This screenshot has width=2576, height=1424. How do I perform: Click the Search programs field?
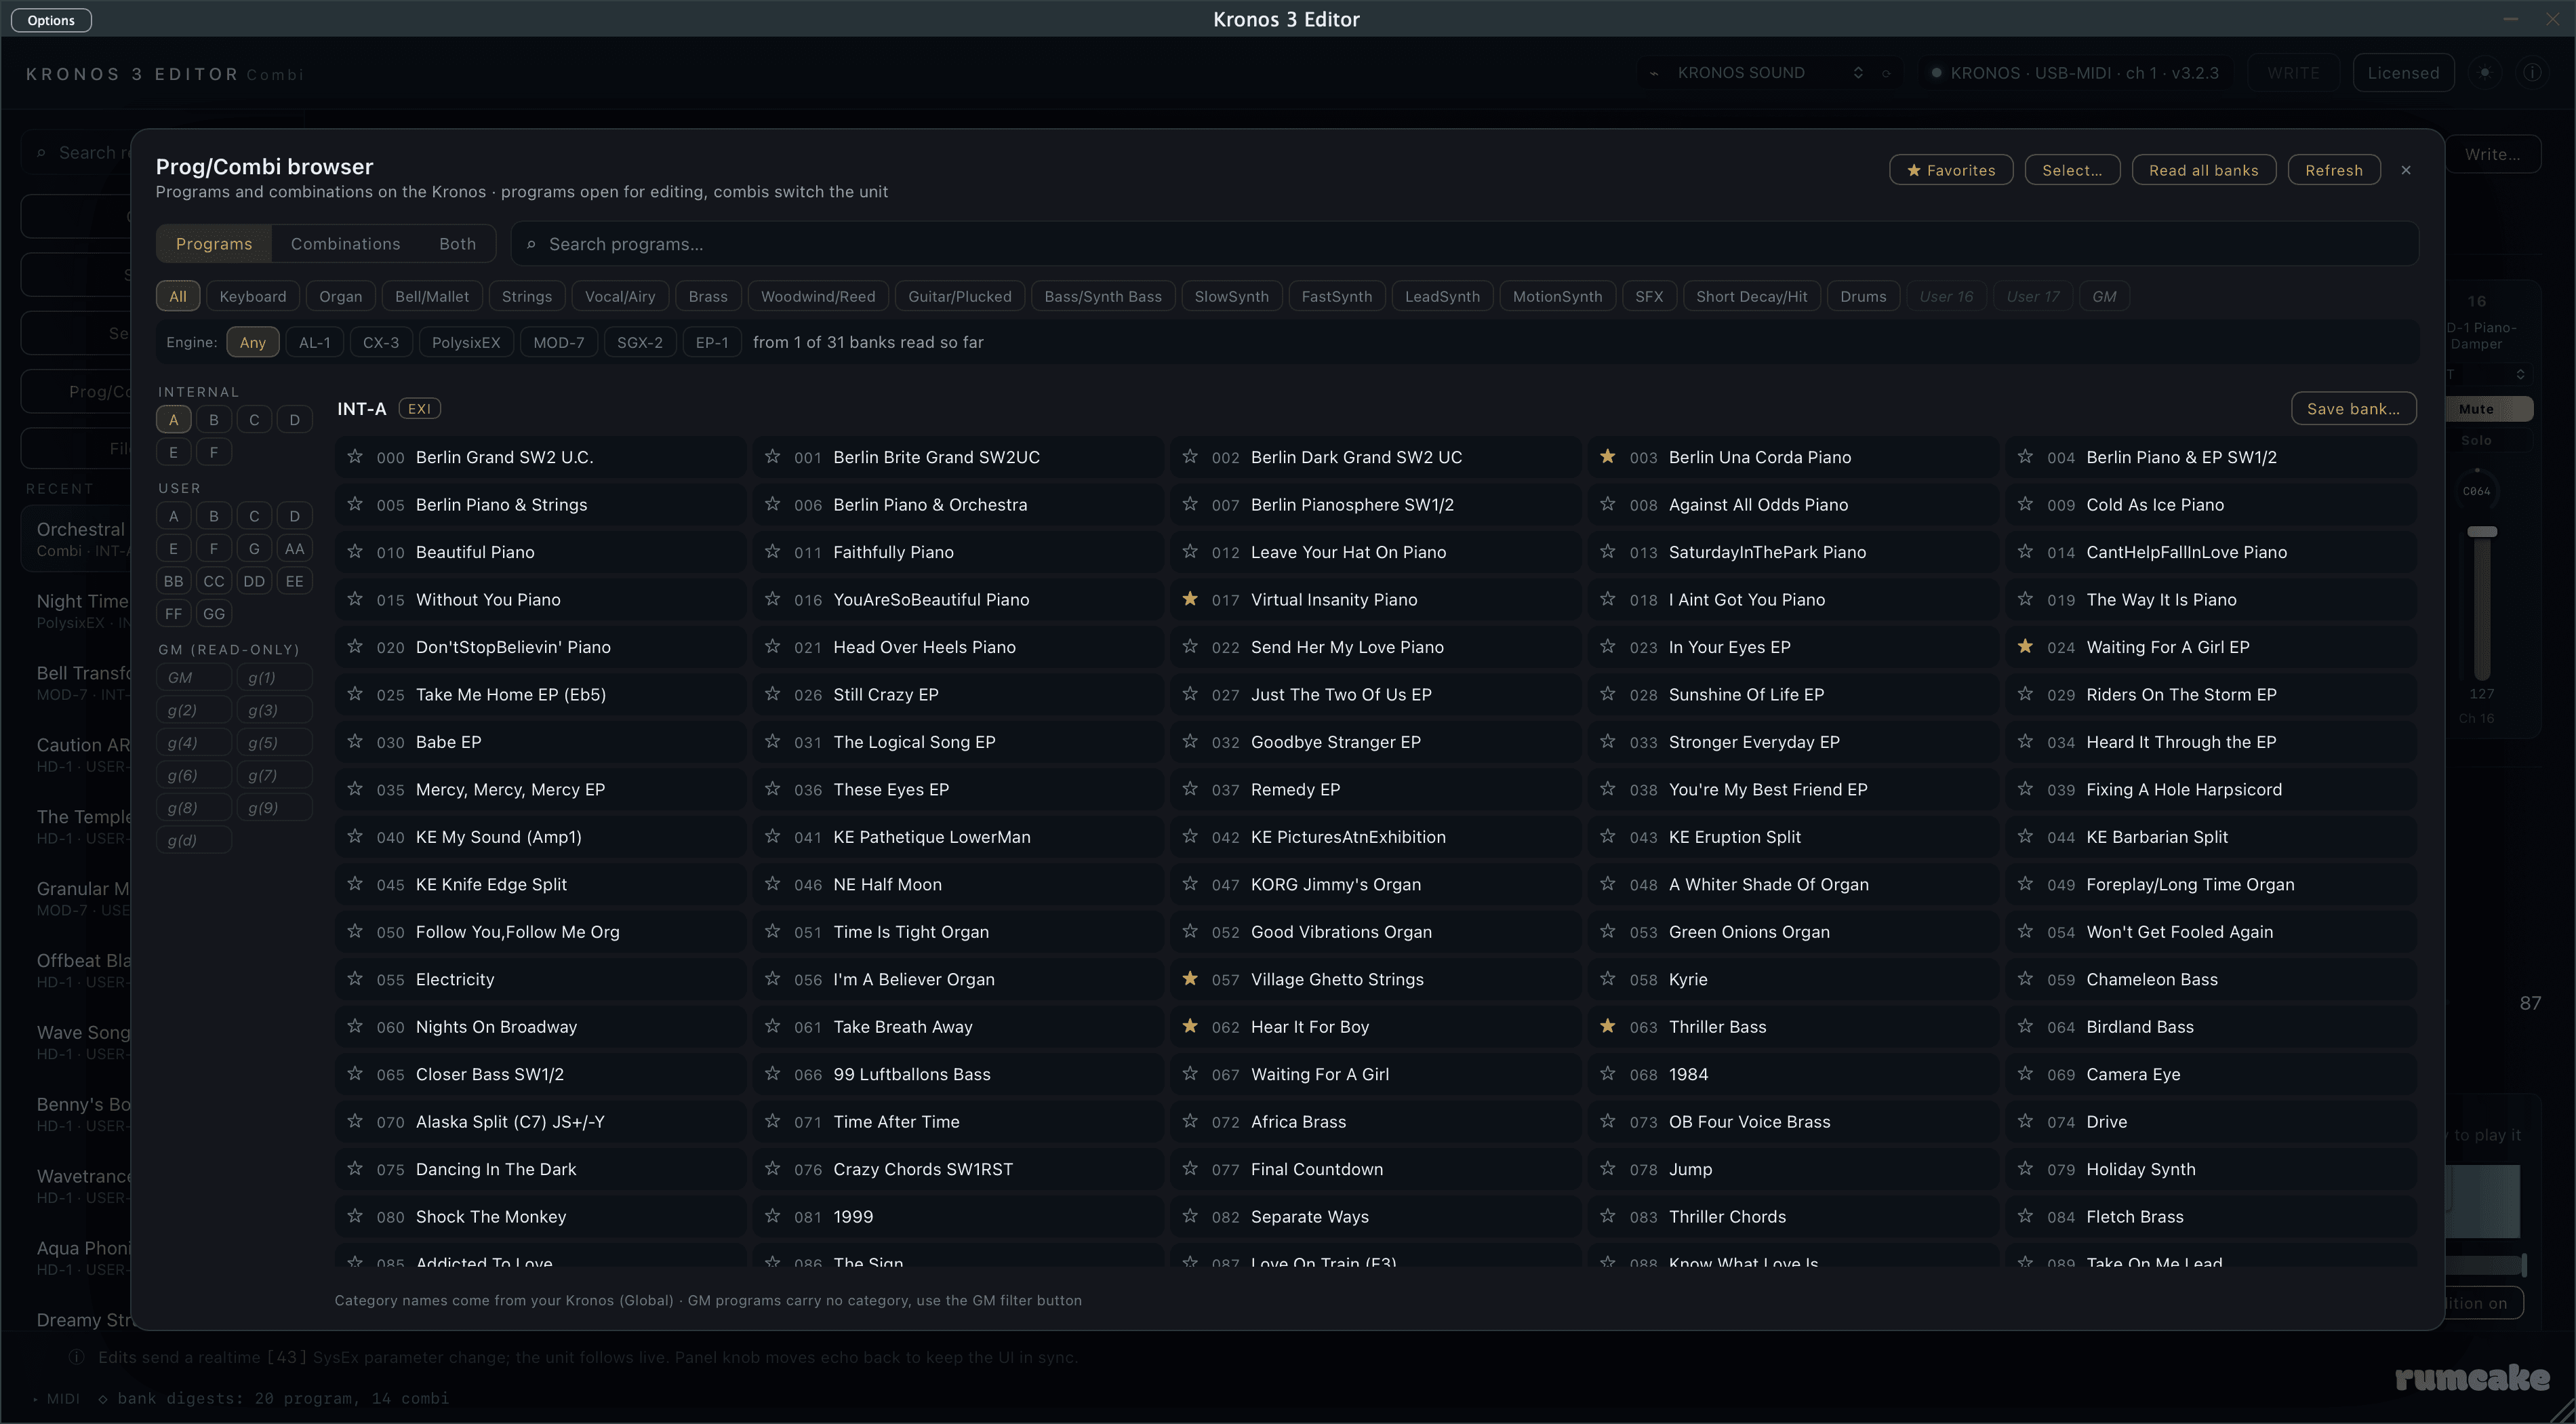pyautogui.click(x=1464, y=245)
